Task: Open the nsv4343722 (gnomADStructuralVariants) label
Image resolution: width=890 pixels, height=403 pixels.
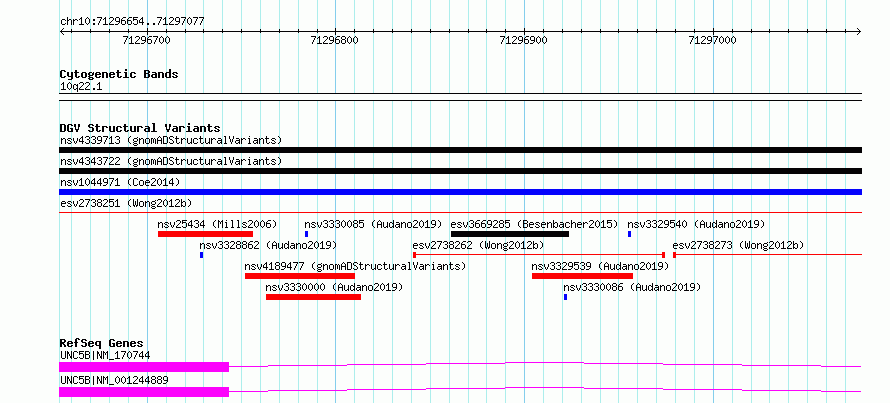Action: click(x=171, y=161)
